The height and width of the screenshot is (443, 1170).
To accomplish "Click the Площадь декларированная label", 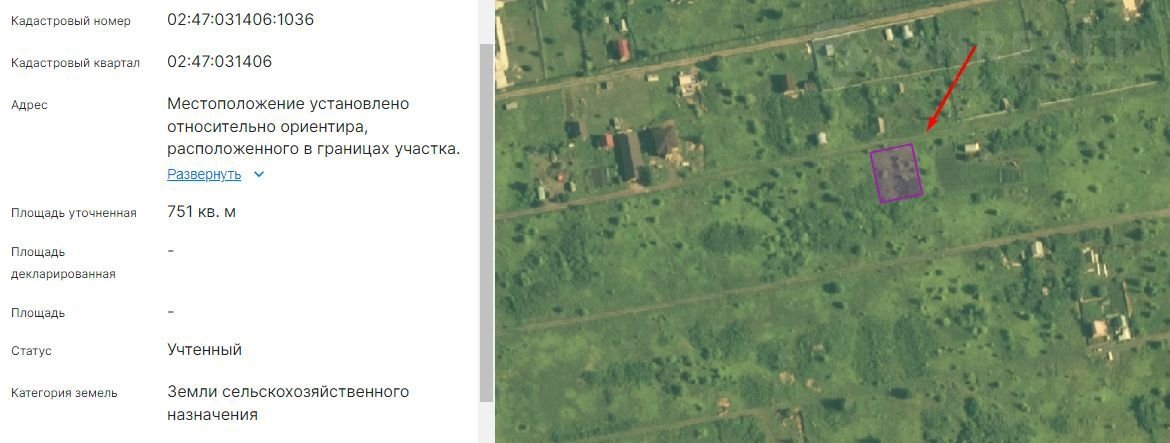I will [63, 263].
